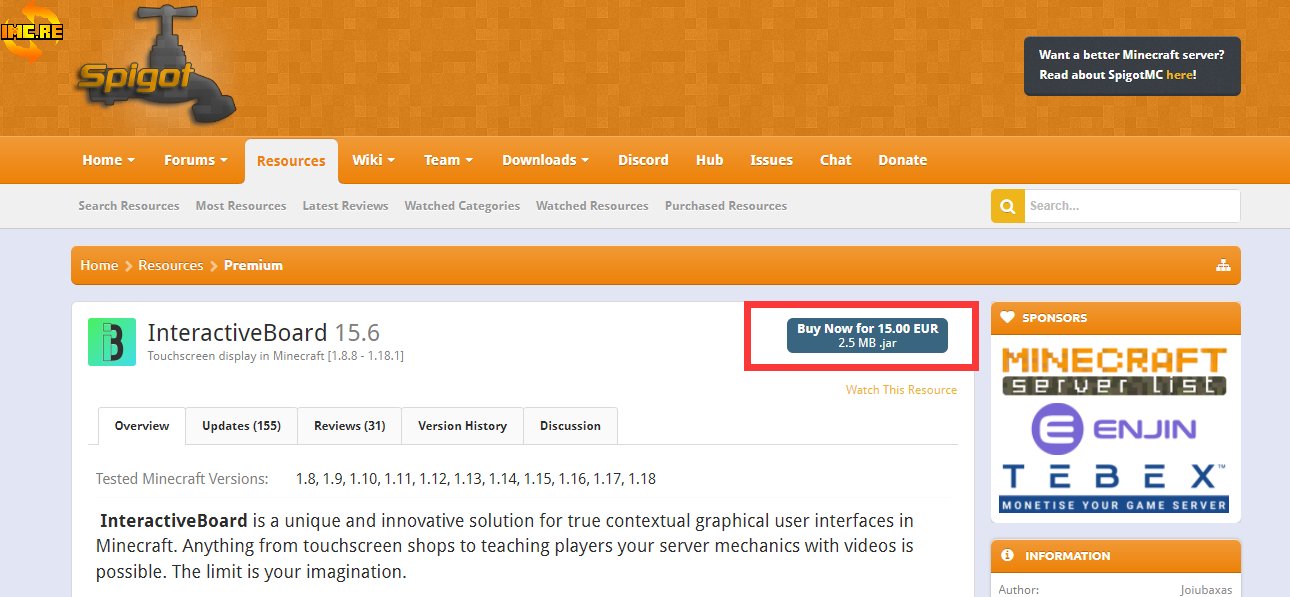Switch to the Reviews (31) tab
Image resolution: width=1290 pixels, height=597 pixels.
tap(349, 426)
